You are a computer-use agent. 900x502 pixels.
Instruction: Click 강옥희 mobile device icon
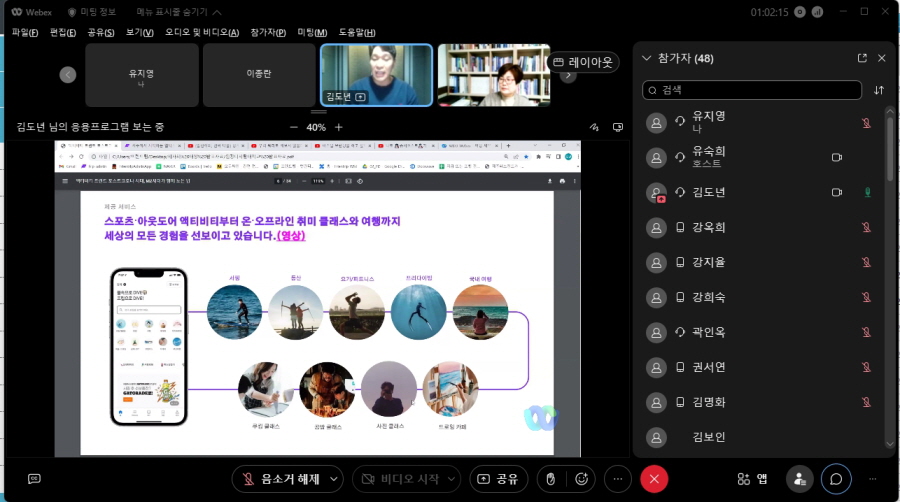(x=680, y=227)
